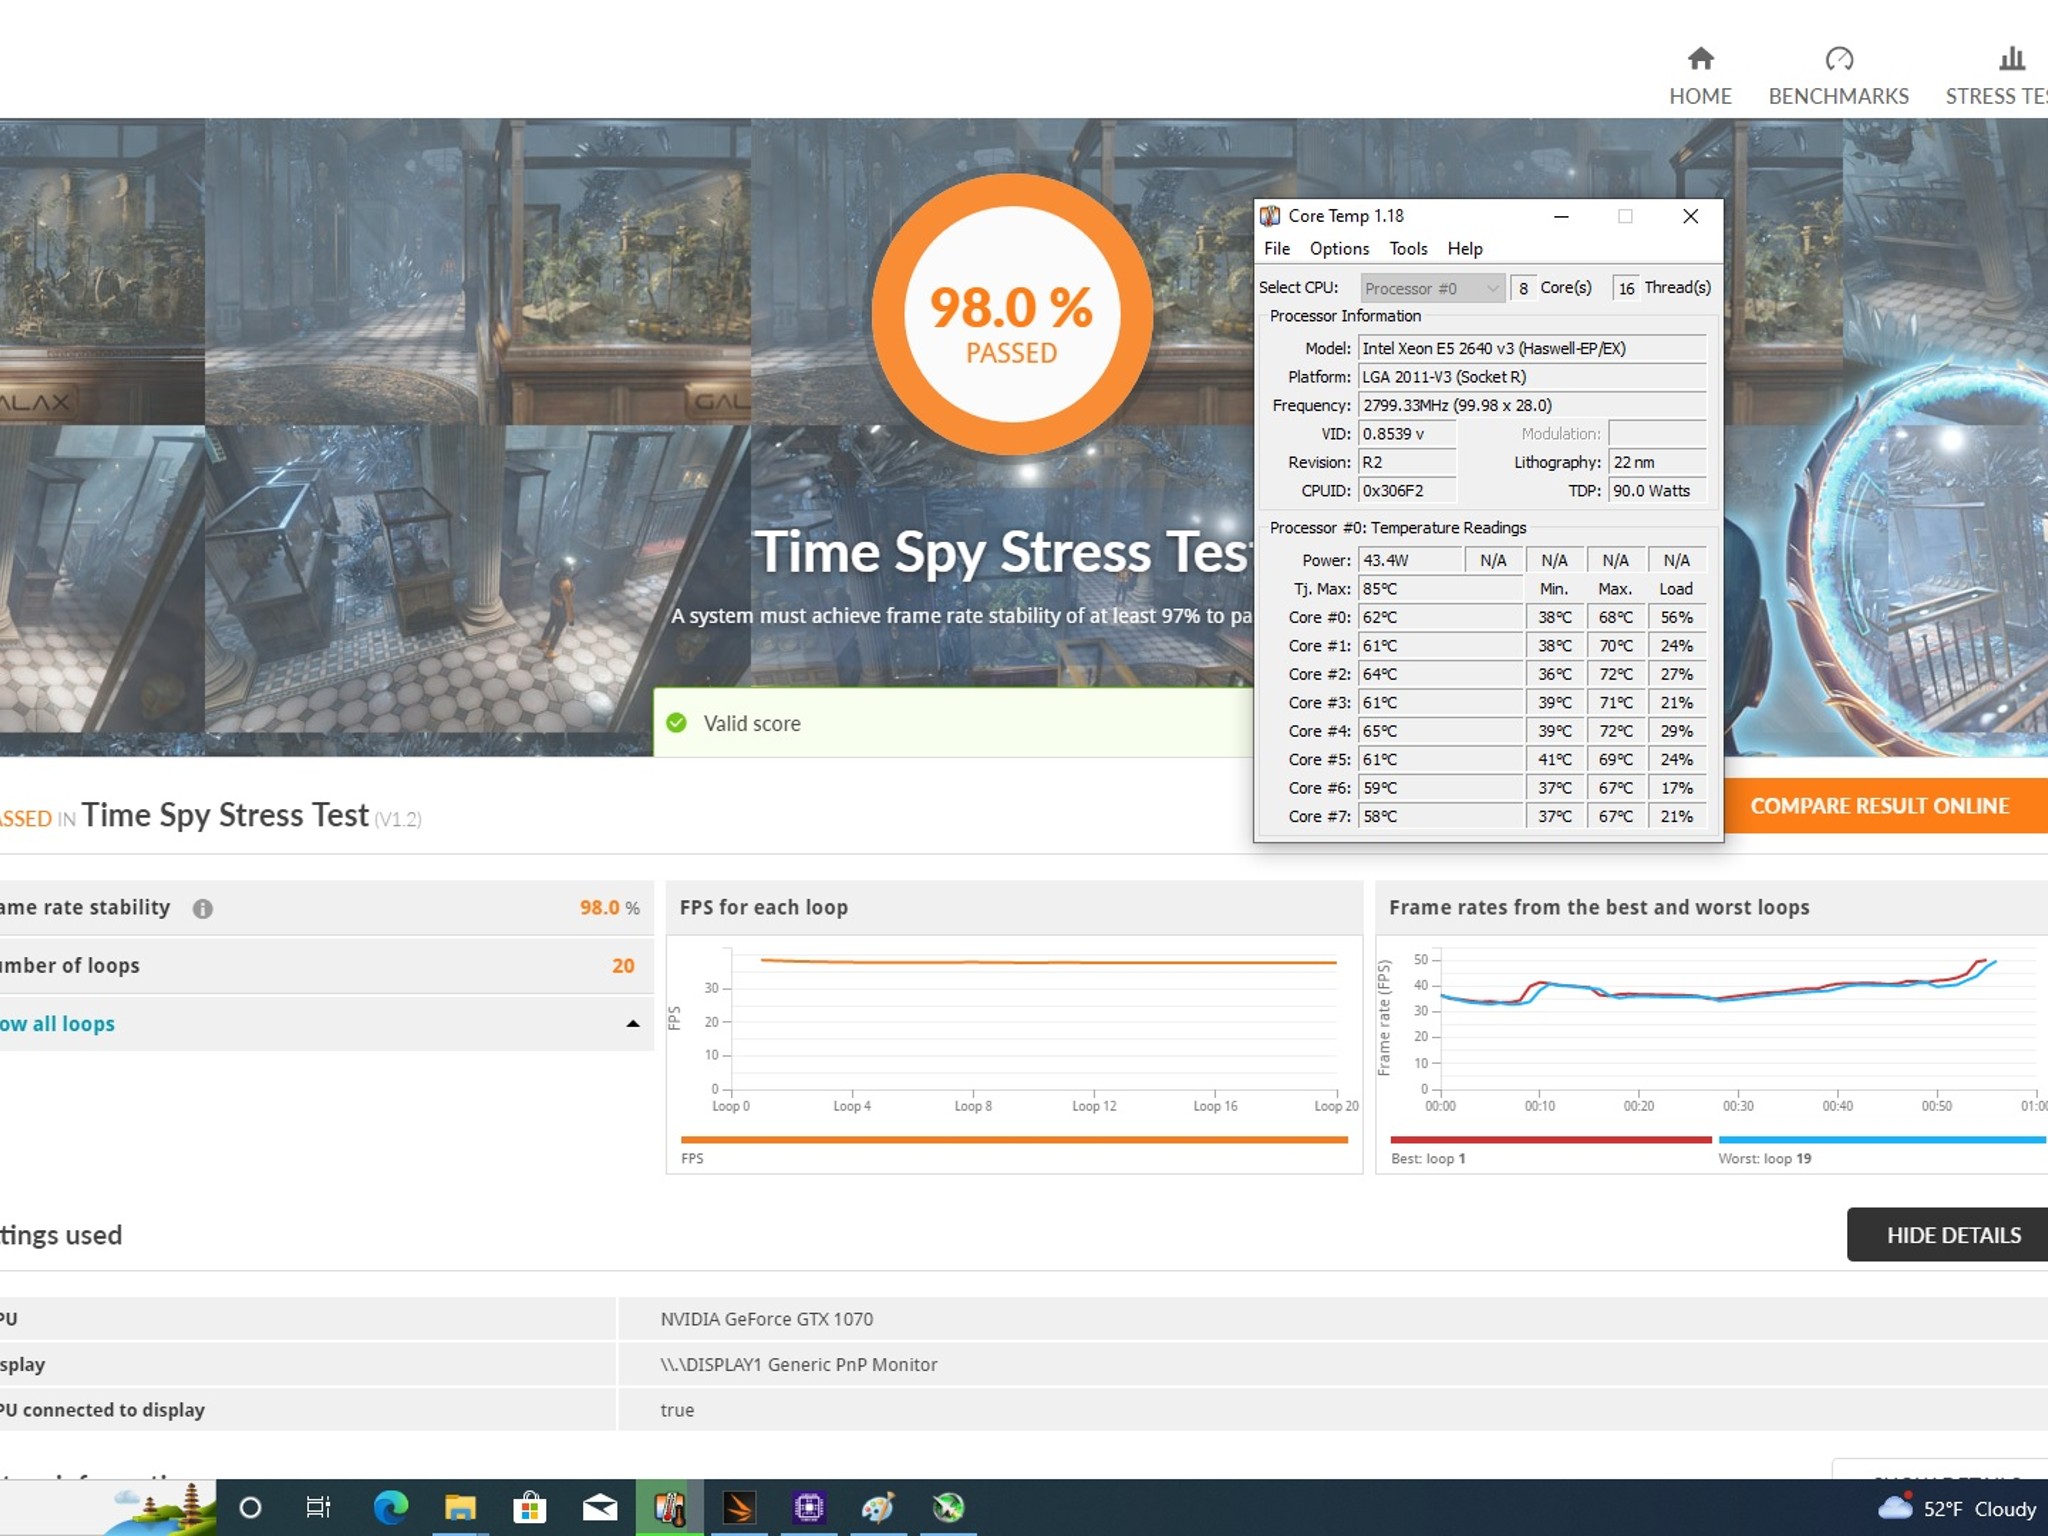Click the frame rate stability info icon

[203, 908]
